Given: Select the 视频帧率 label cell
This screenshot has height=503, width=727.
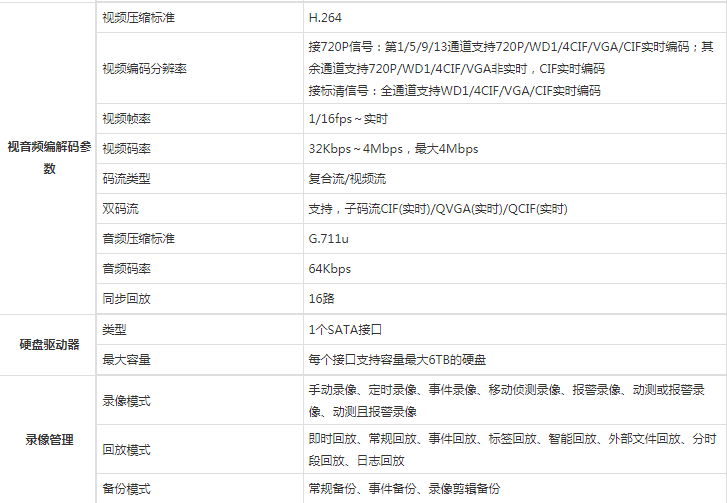Looking at the screenshot, I should (126, 119).
